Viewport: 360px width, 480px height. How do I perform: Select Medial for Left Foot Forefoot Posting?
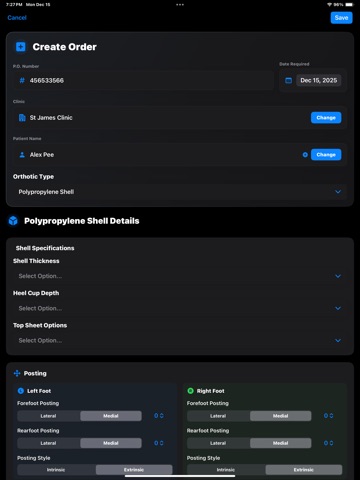(x=111, y=416)
